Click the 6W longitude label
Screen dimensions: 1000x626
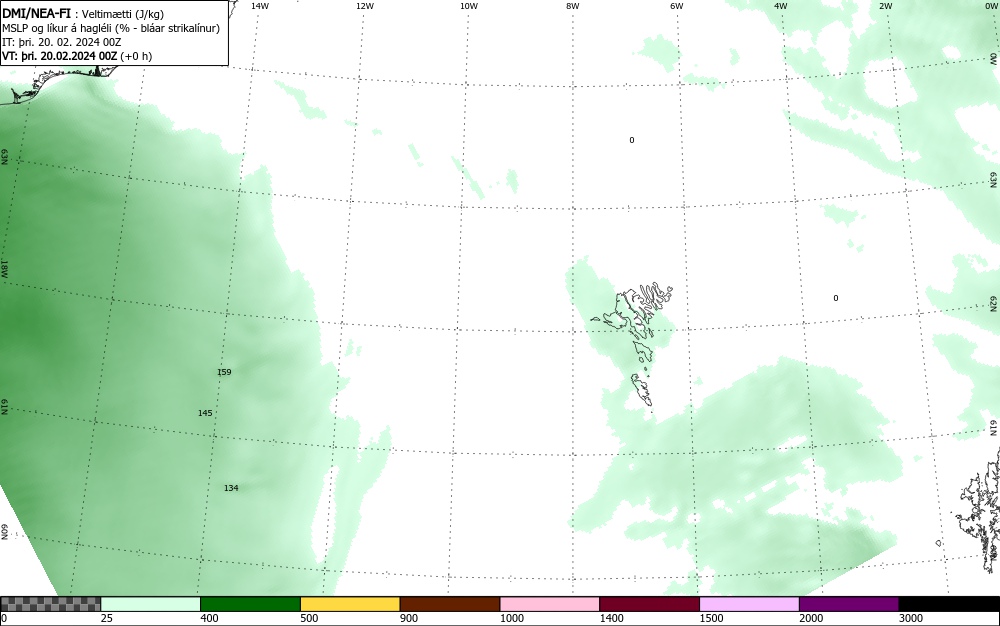coord(677,6)
